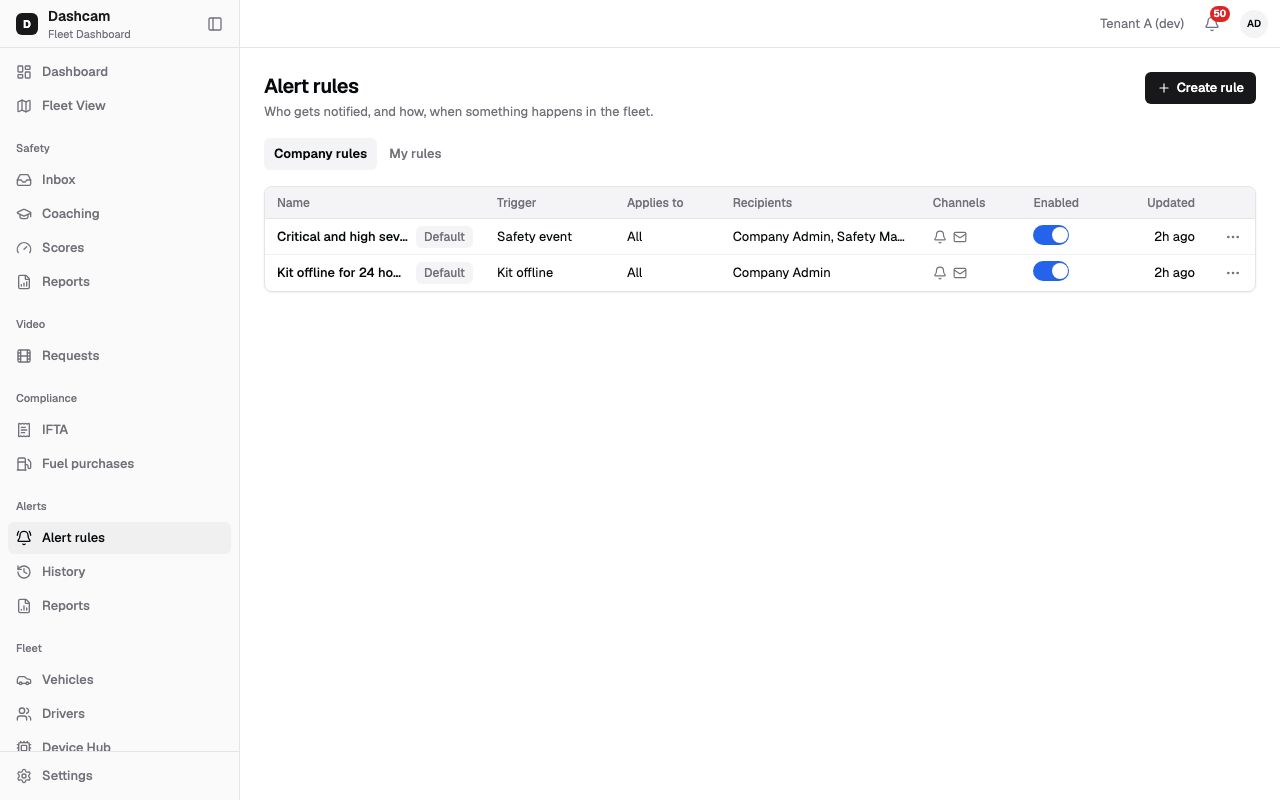Open Reports under Safety section
This screenshot has width=1280, height=800.
click(119, 282)
